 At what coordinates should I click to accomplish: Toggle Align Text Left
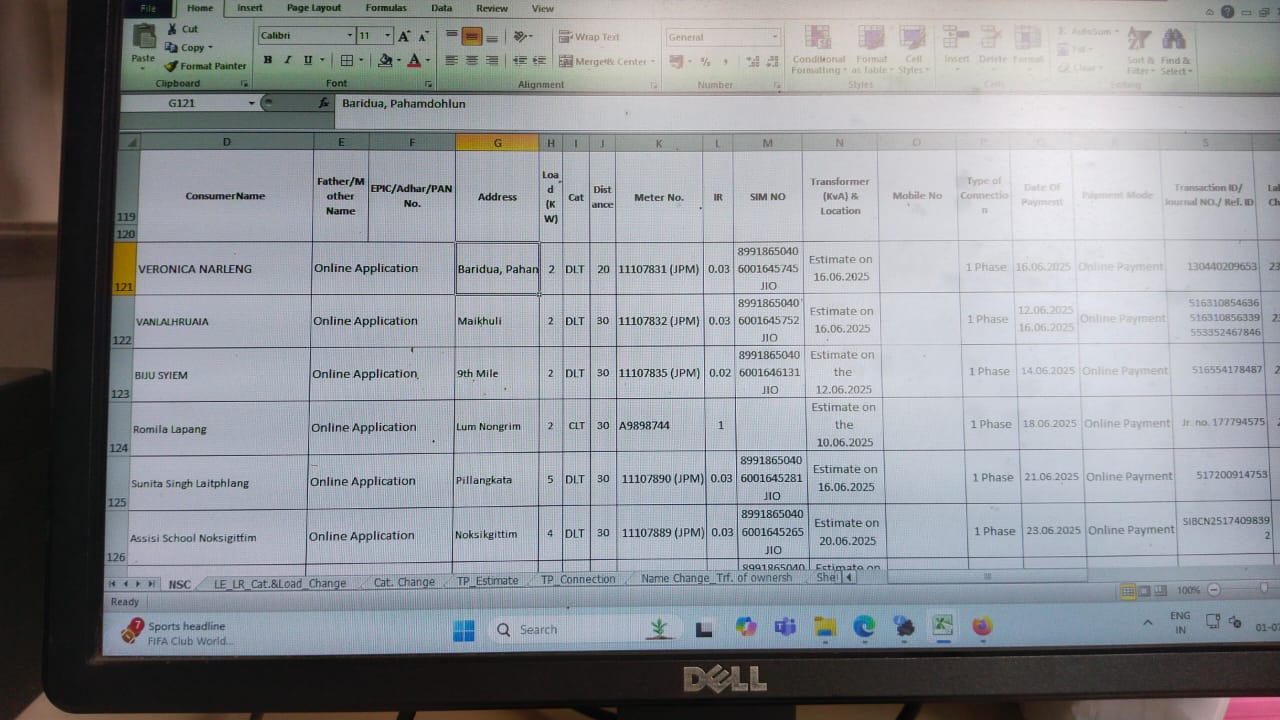pos(452,61)
